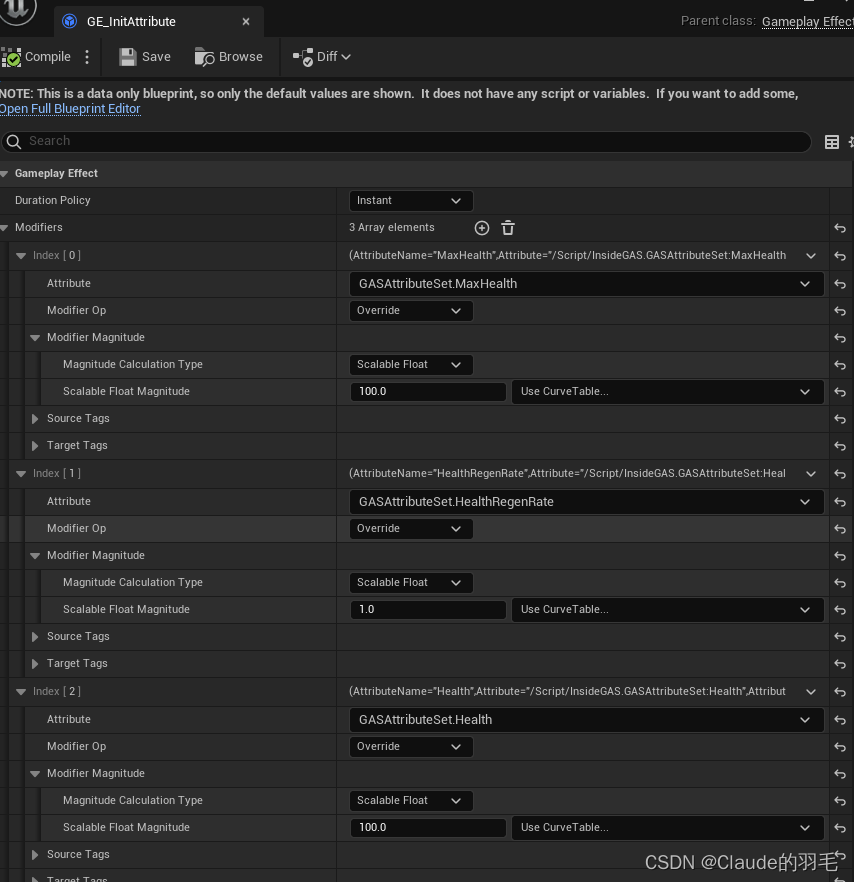Screen dimensions: 854x882
Task: Collapse Index [ 2 ] modifier
Action: [x=21, y=692]
